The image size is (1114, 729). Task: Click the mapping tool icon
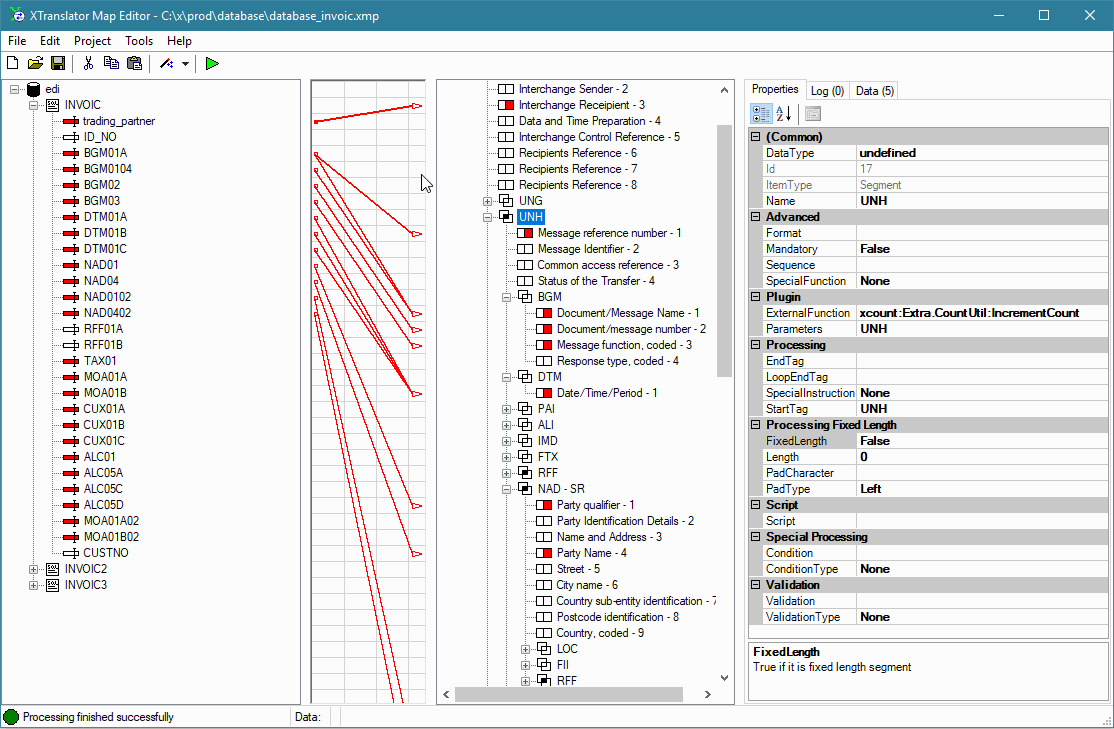167,63
